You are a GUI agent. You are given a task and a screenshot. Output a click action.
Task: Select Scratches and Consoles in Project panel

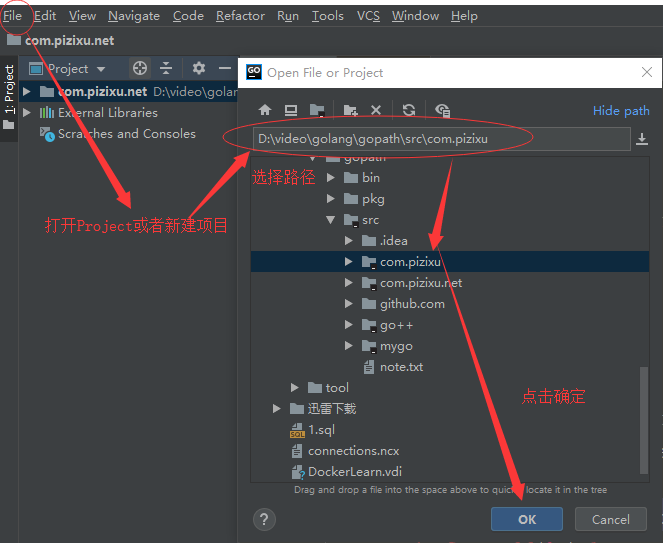[x=126, y=134]
